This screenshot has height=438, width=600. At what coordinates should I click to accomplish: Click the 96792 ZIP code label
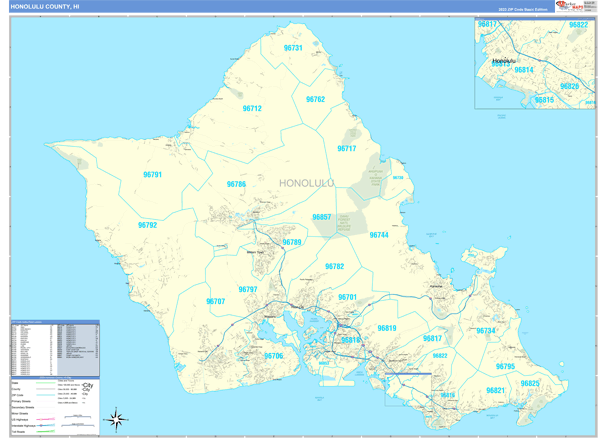pos(147,226)
